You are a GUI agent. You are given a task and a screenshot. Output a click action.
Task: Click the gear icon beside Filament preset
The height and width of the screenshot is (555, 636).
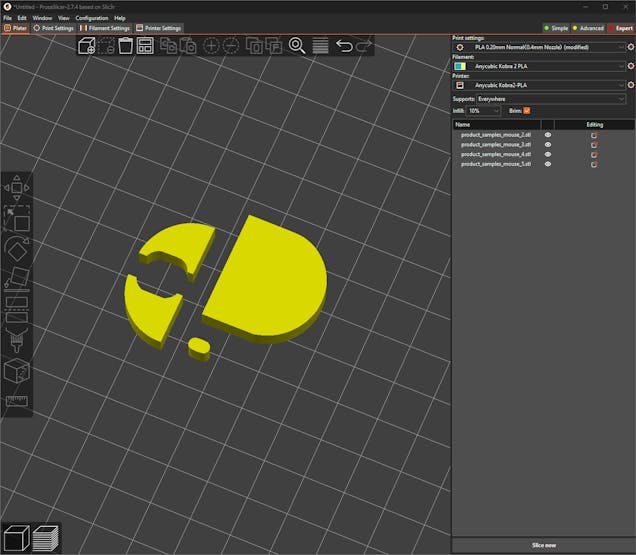tap(631, 66)
